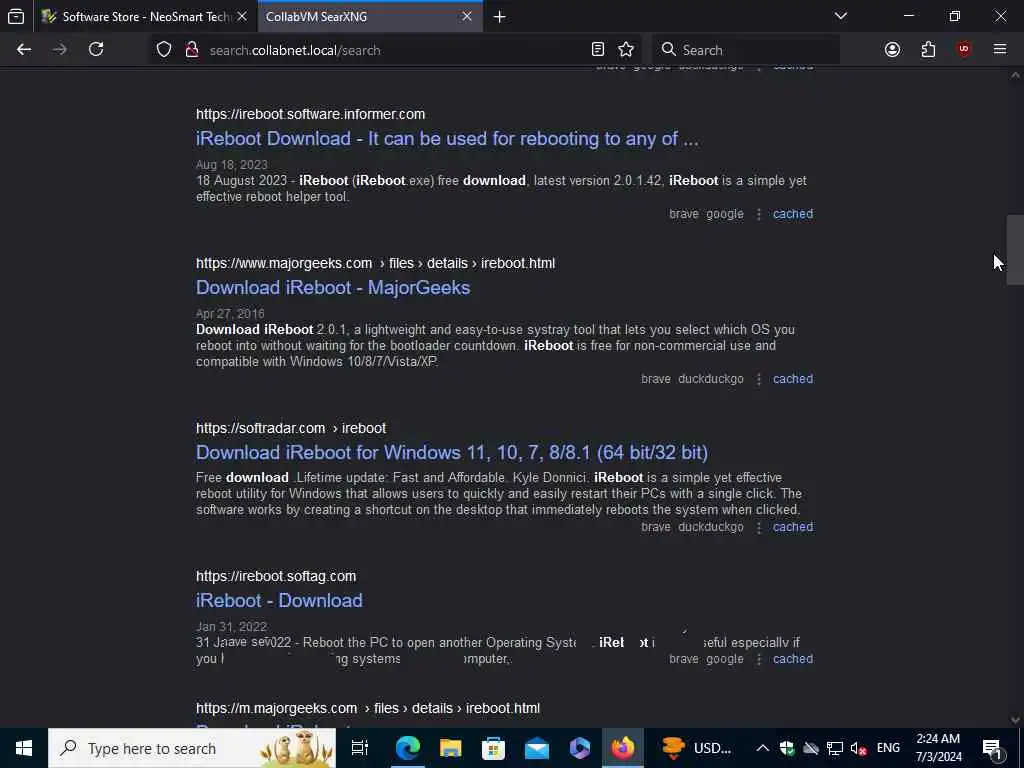Expand the list all tabs dropdown
The width and height of the screenshot is (1024, 768).
(x=841, y=16)
